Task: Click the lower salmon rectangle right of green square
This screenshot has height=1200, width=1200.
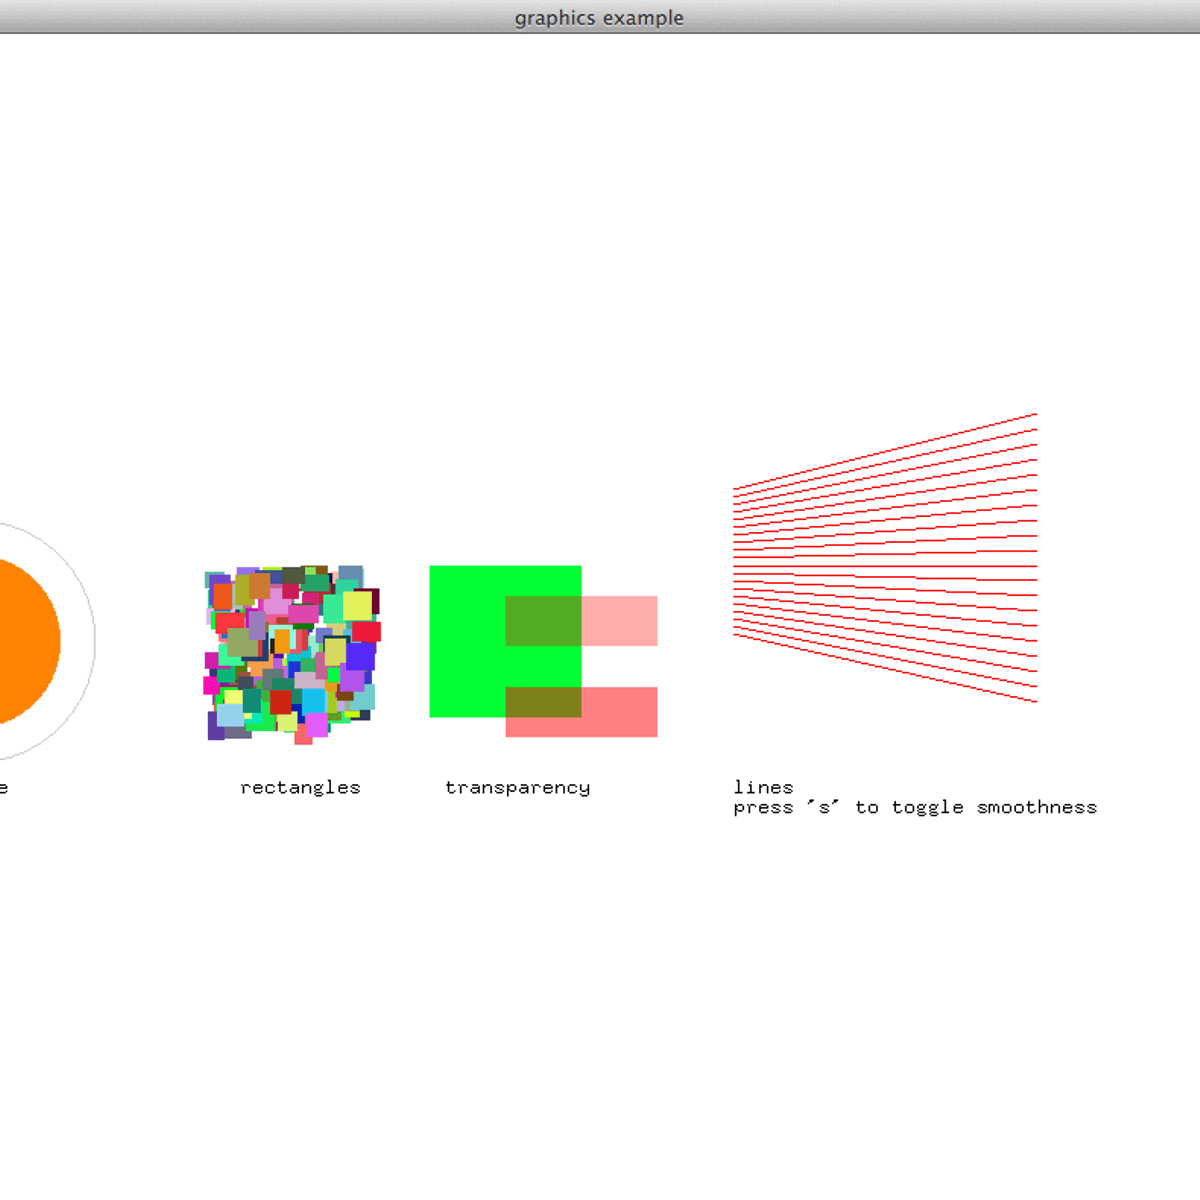Action: tap(619, 712)
